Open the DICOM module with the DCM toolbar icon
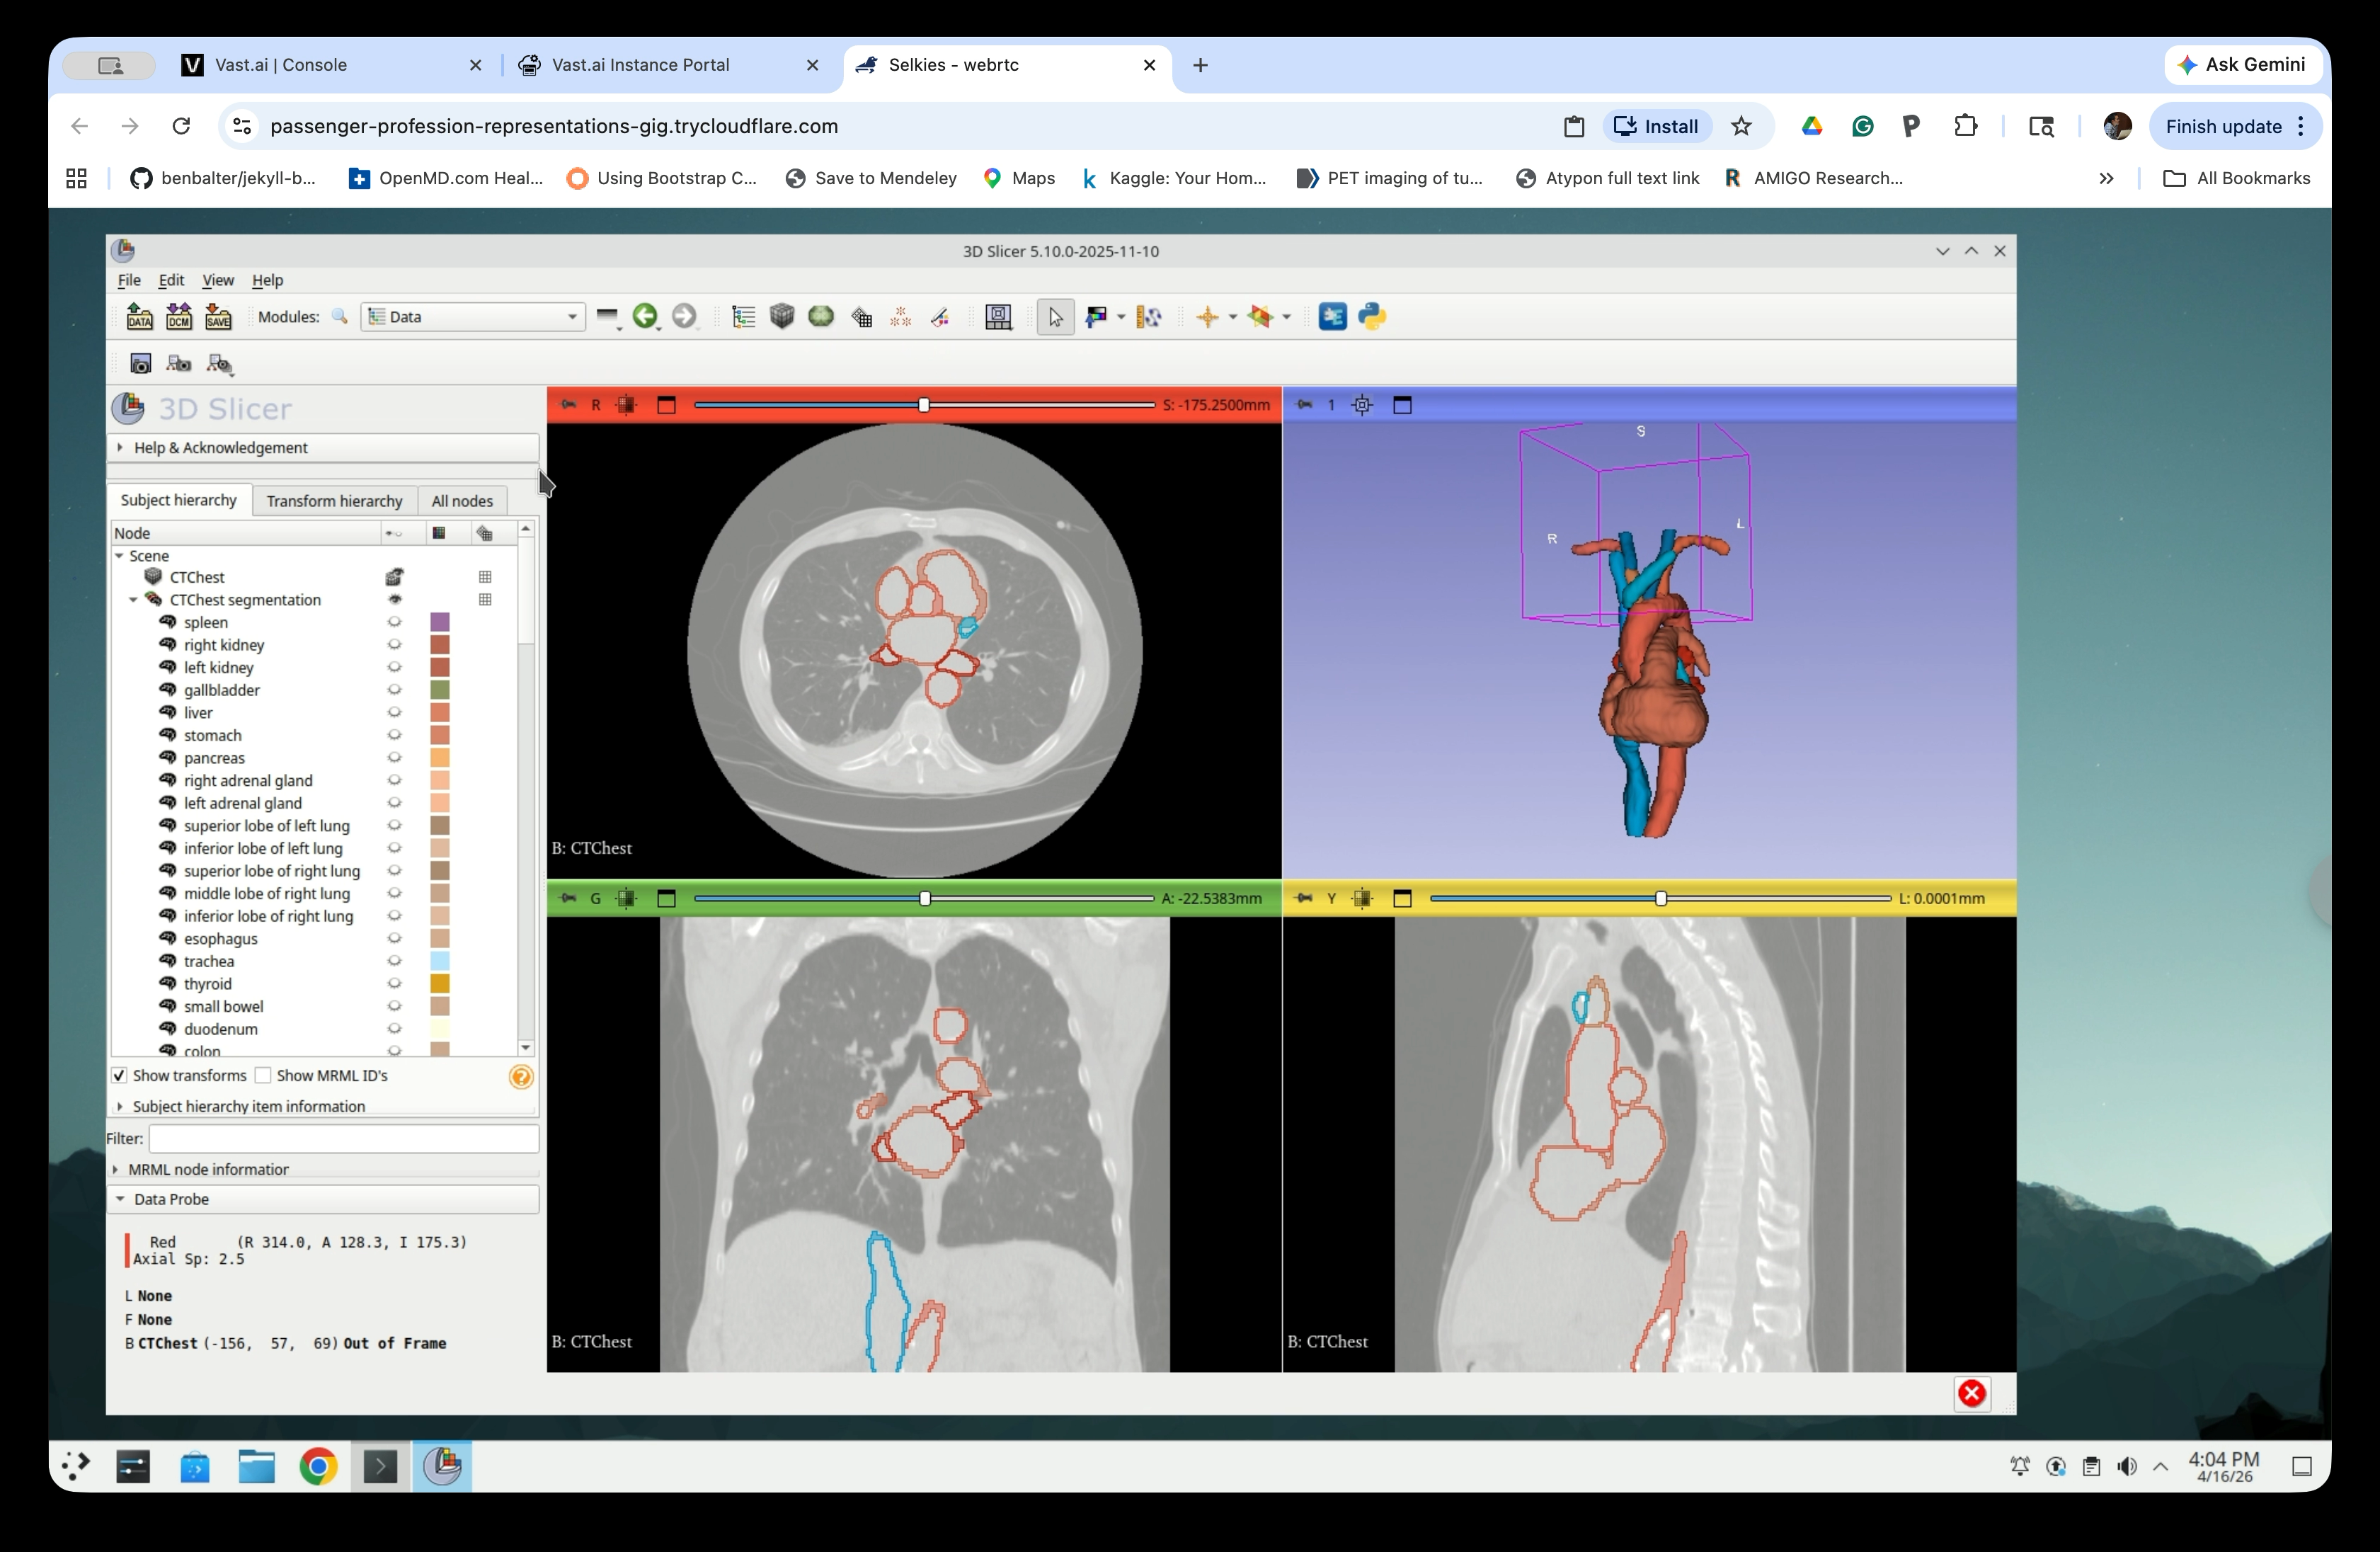The width and height of the screenshot is (2380, 1552). tap(179, 317)
